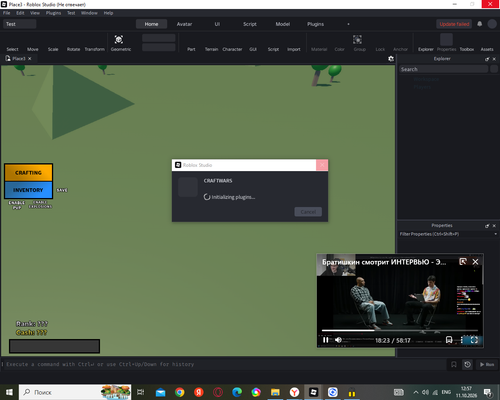Close the Properties panel
Viewport: 500px width, 400px height.
pyautogui.click(x=494, y=226)
